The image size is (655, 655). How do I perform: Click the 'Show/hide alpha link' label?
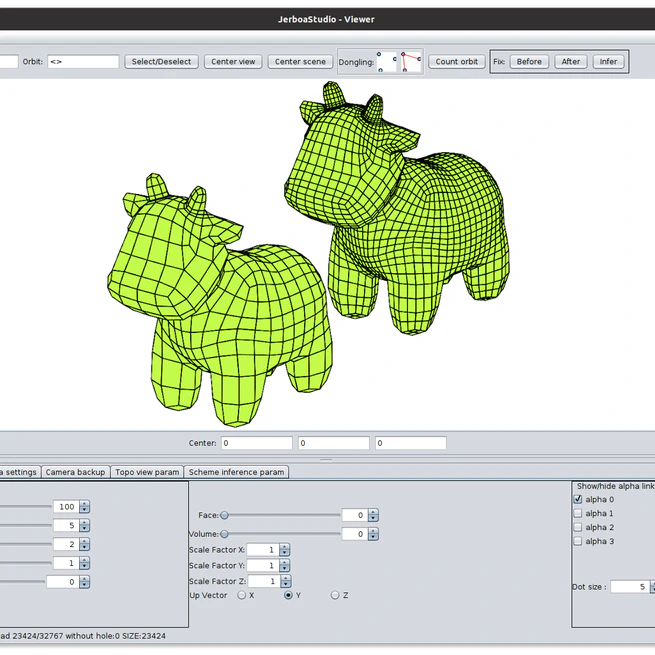pyautogui.click(x=616, y=486)
